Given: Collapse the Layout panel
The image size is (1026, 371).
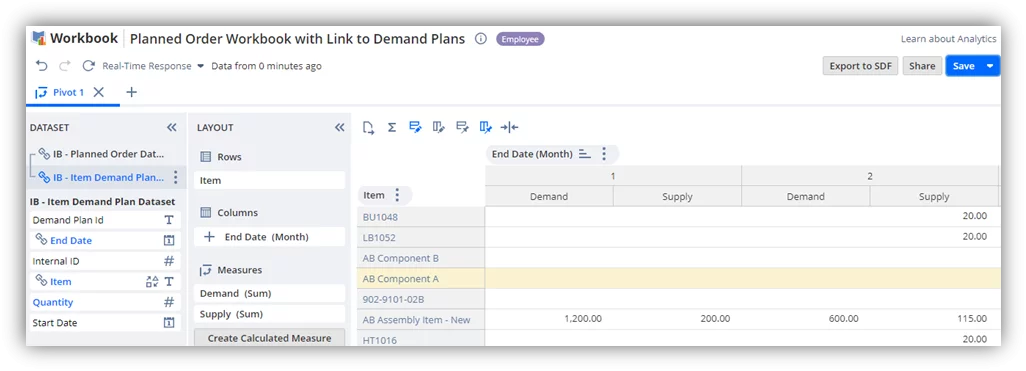Looking at the screenshot, I should [x=340, y=128].
